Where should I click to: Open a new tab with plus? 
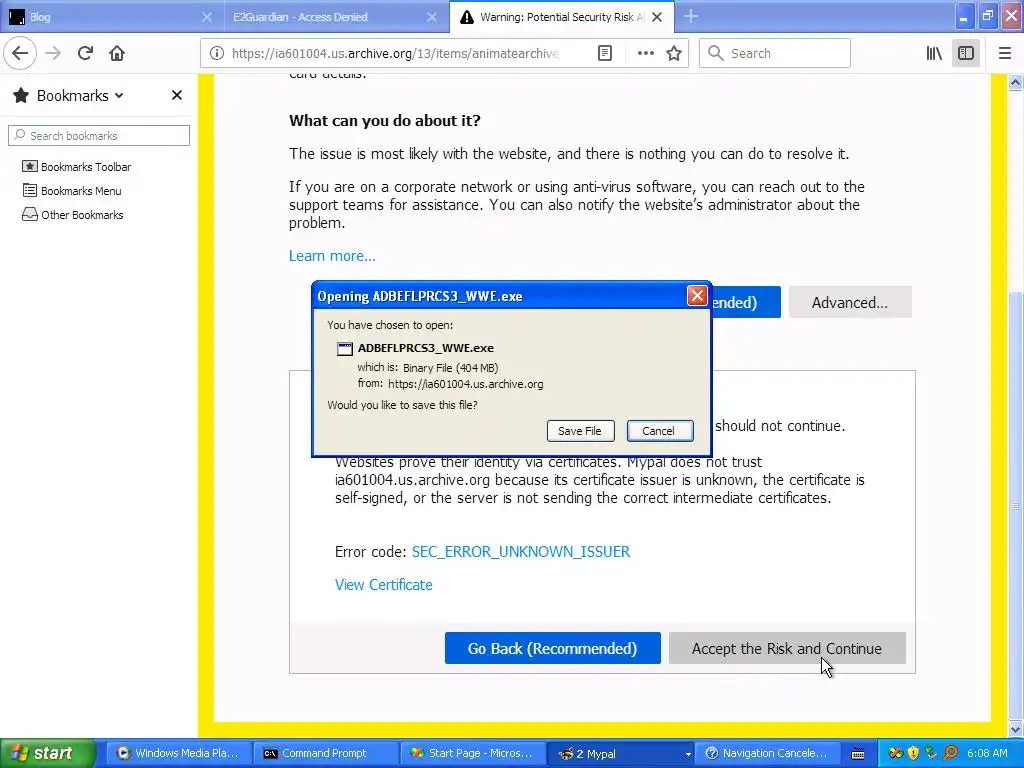[690, 17]
